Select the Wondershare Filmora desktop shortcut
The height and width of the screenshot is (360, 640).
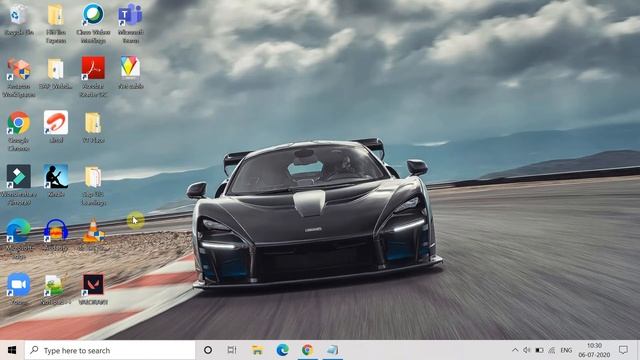coord(18,184)
